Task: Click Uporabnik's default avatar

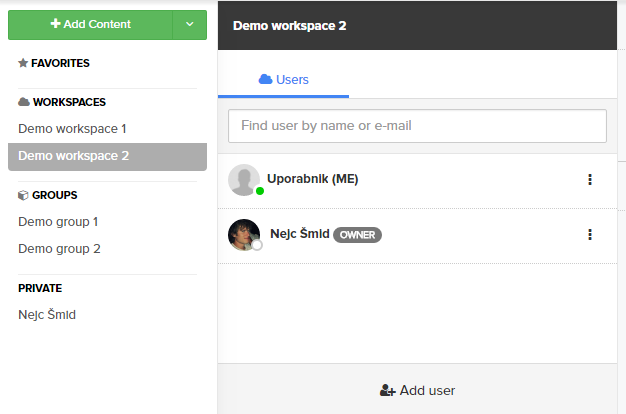Action: coord(244,180)
